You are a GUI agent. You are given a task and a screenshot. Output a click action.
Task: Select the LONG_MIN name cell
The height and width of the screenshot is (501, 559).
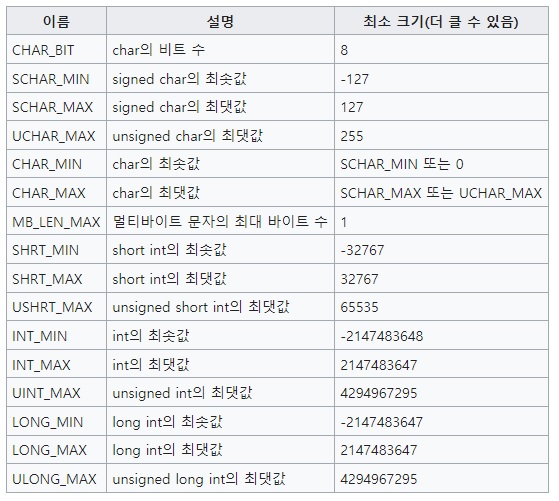pyautogui.click(x=56, y=421)
